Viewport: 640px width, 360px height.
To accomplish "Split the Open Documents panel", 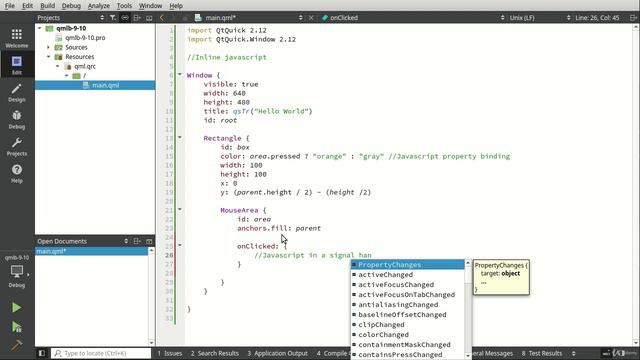I will click(137, 241).
